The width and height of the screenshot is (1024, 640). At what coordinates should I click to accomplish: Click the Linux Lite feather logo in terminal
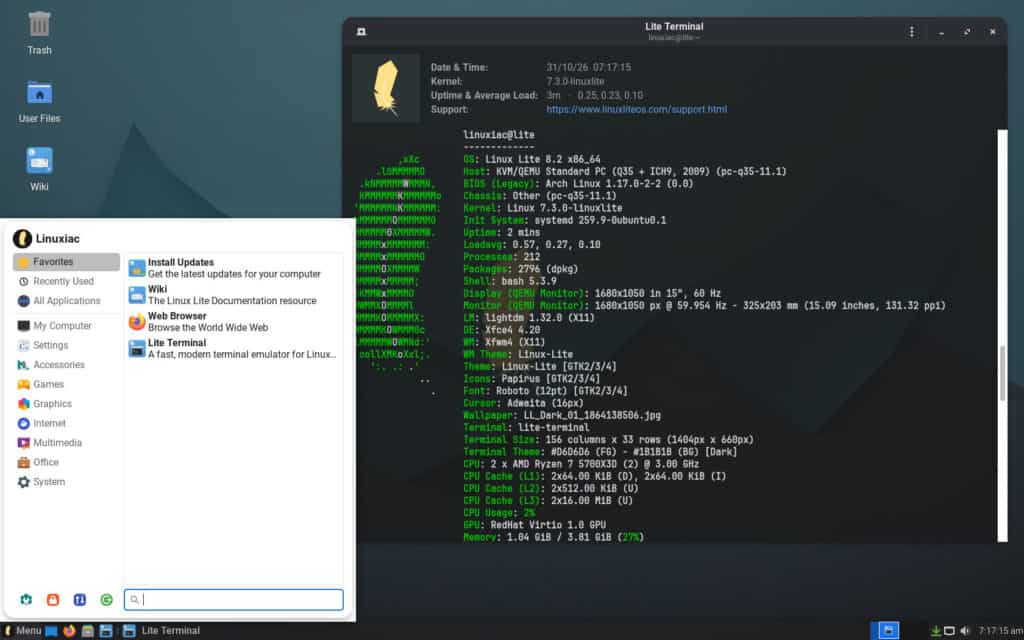[x=386, y=88]
